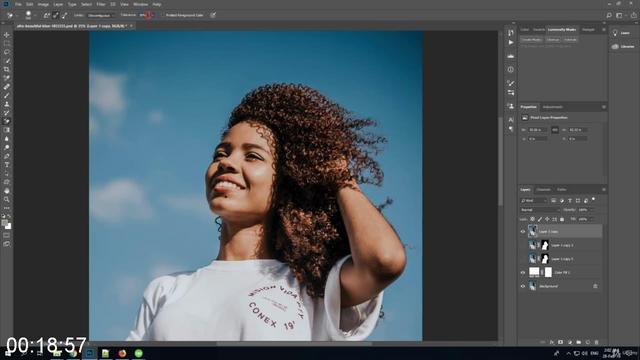This screenshot has width=640, height=360.
Task: Open the Histogram collapsed panel icon
Action: tap(511, 56)
